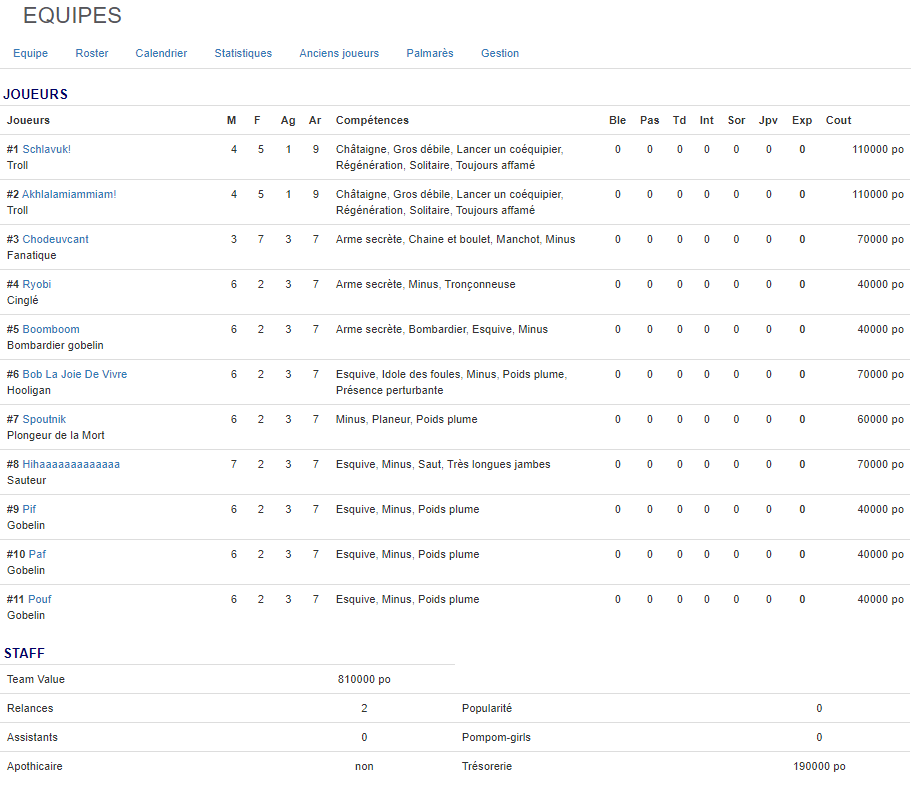Viewport: 920px width, 789px height.
Task: Open the Calendrier tab
Action: pyautogui.click(x=161, y=53)
